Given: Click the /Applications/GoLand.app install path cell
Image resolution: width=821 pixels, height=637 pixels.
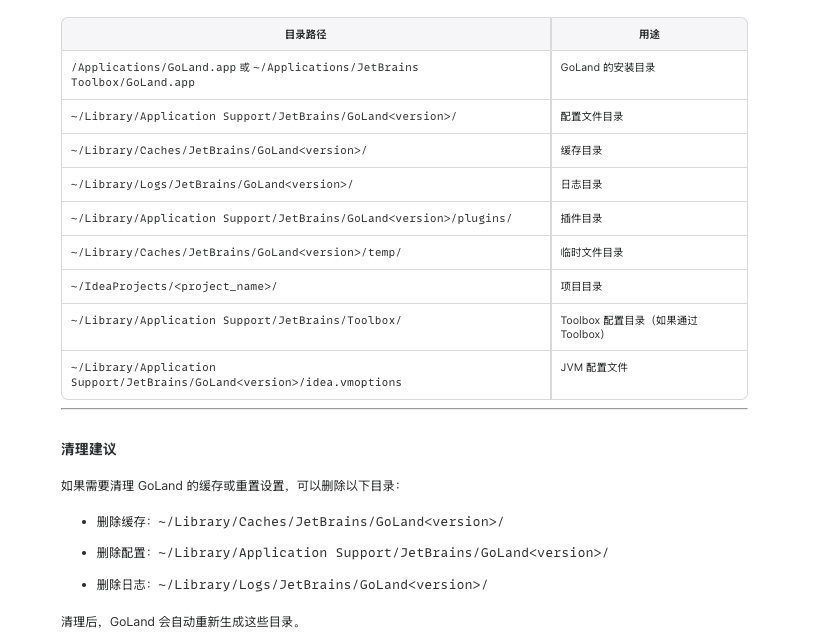Looking at the screenshot, I should [306, 75].
